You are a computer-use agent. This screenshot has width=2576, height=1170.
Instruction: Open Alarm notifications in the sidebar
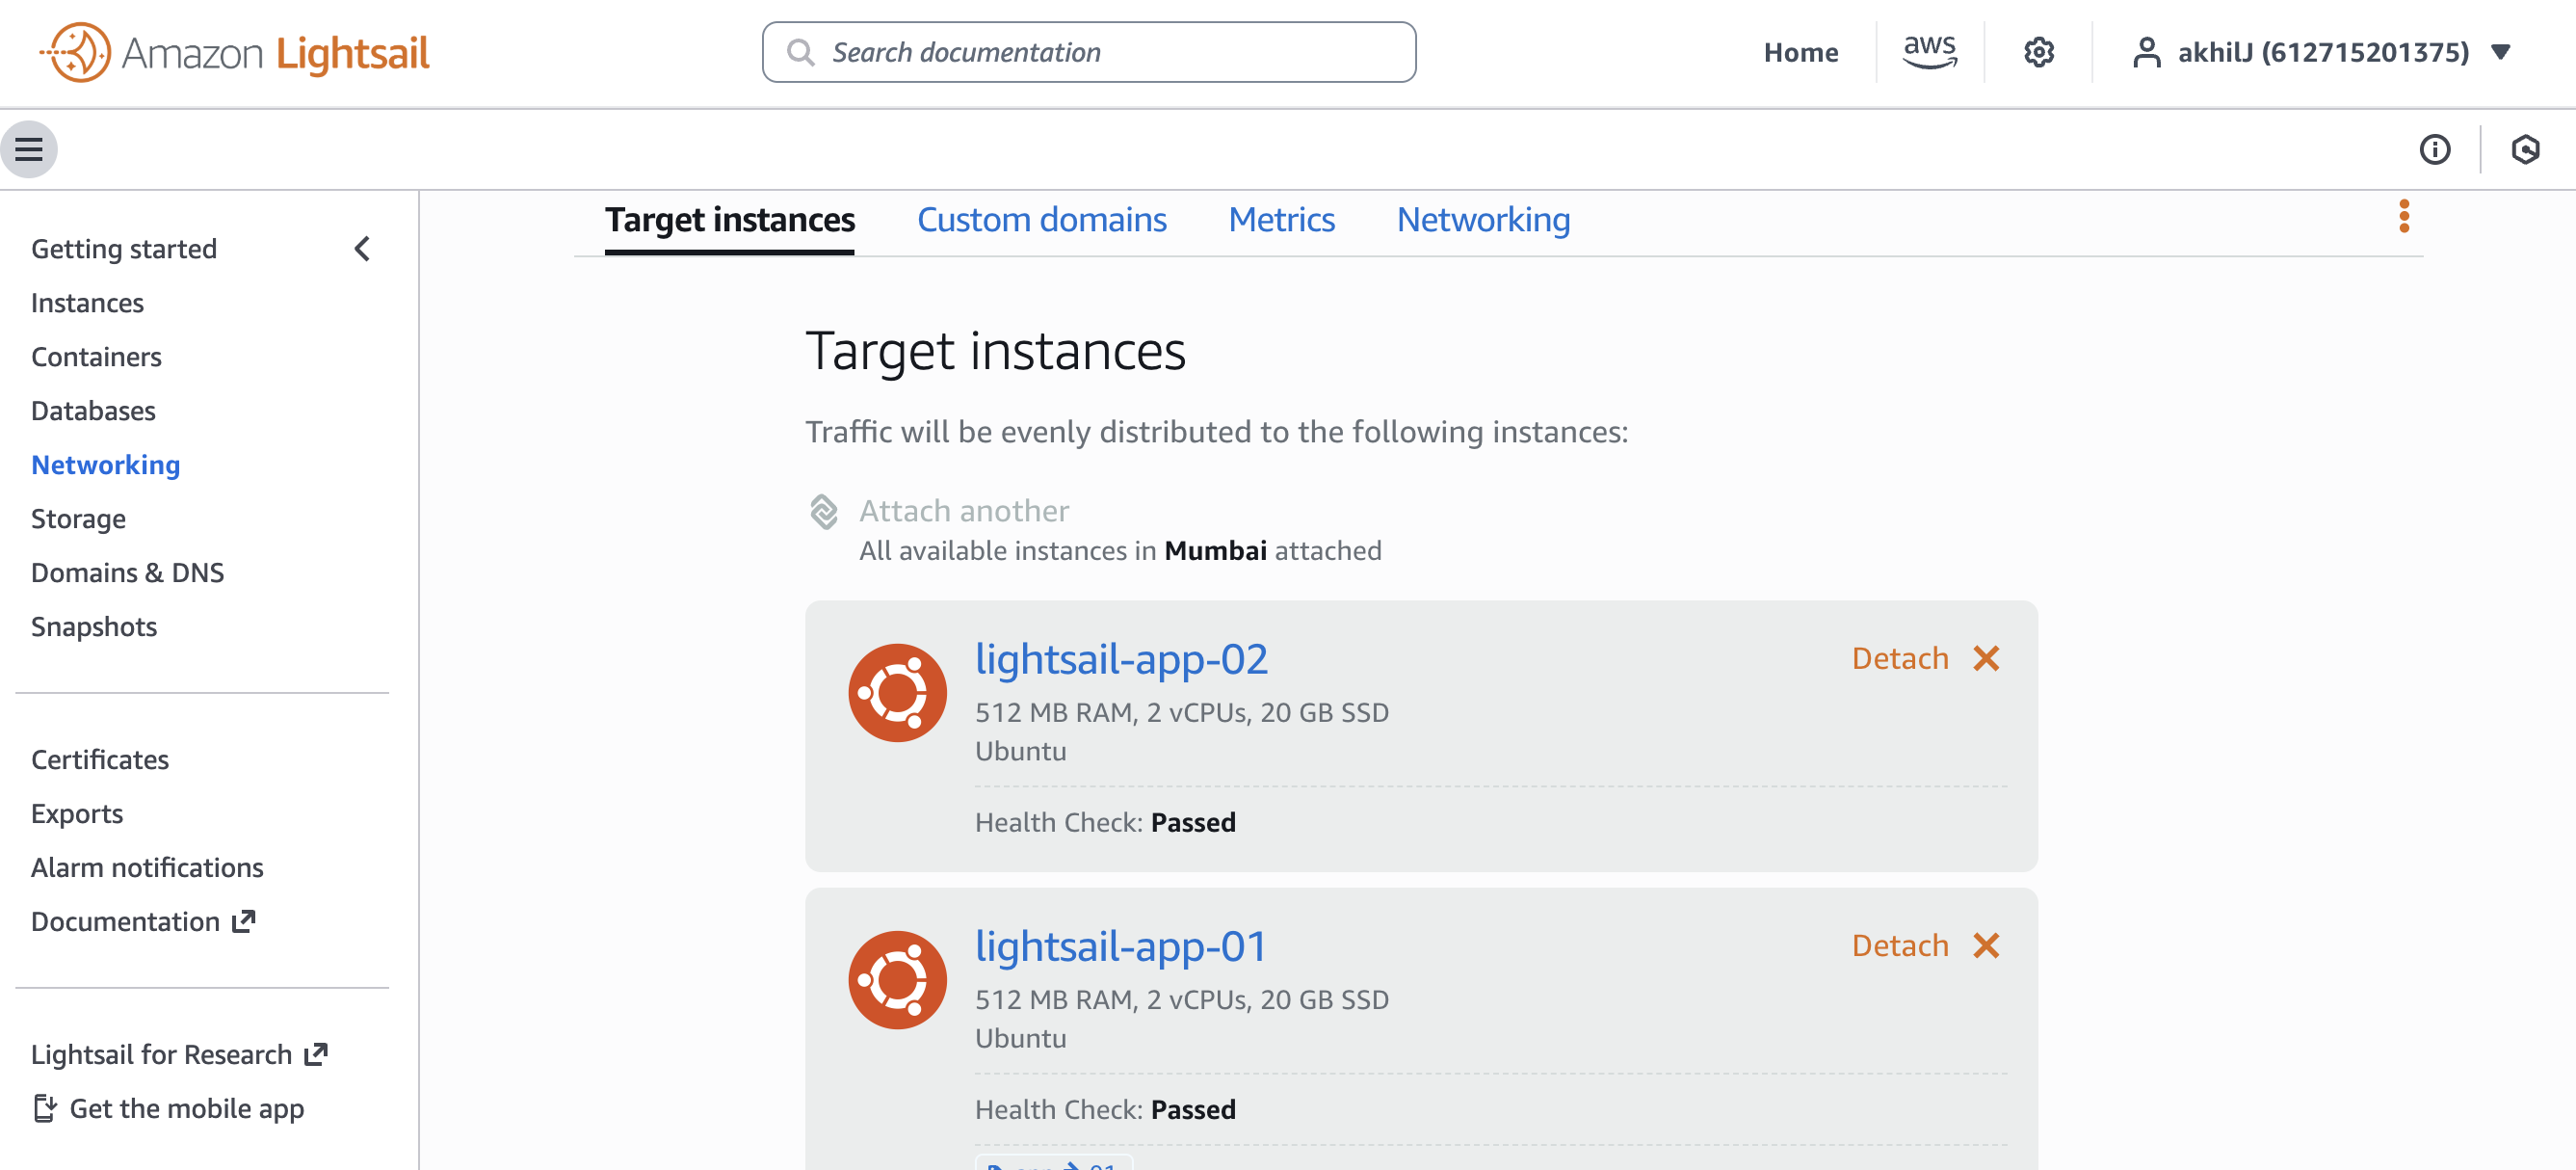(x=147, y=868)
